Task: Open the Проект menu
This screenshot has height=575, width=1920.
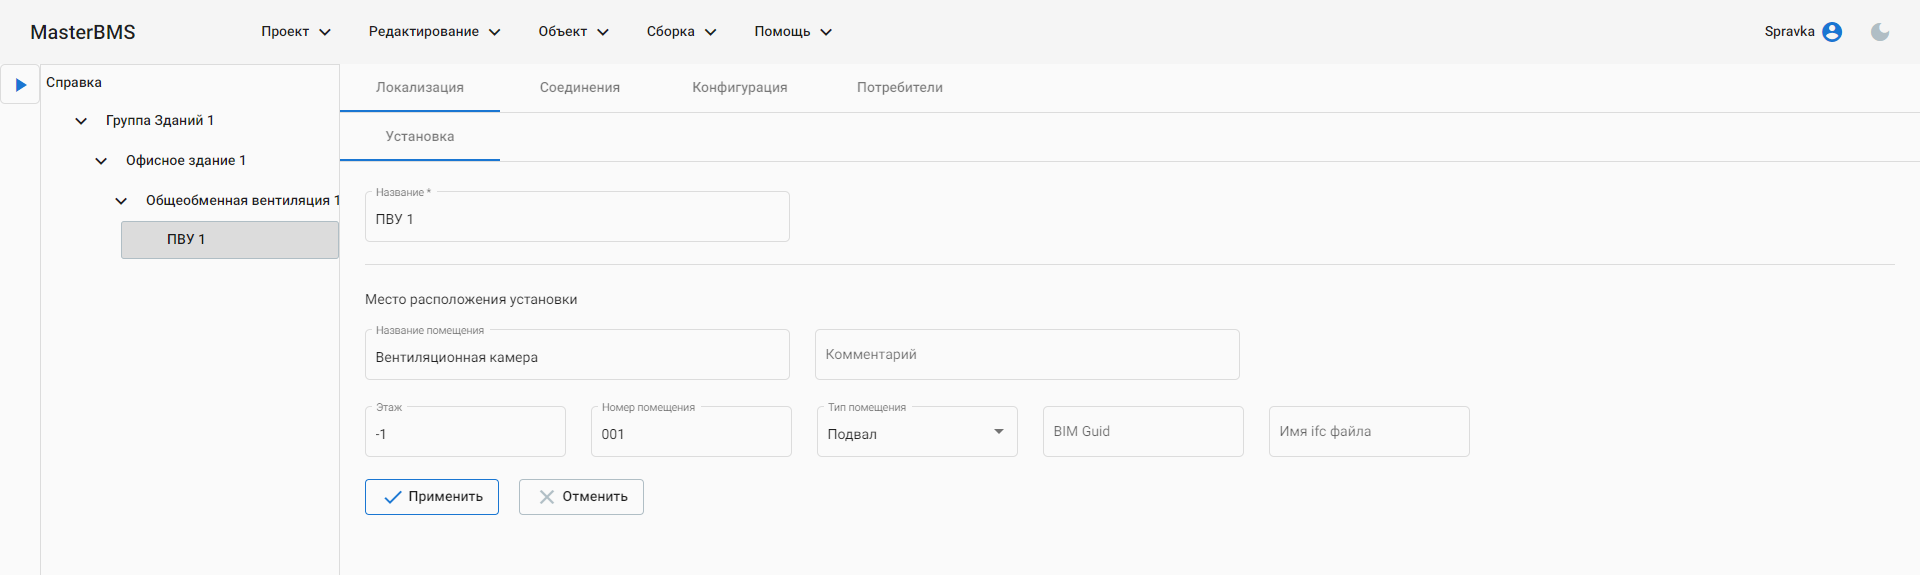Action: 295,32
